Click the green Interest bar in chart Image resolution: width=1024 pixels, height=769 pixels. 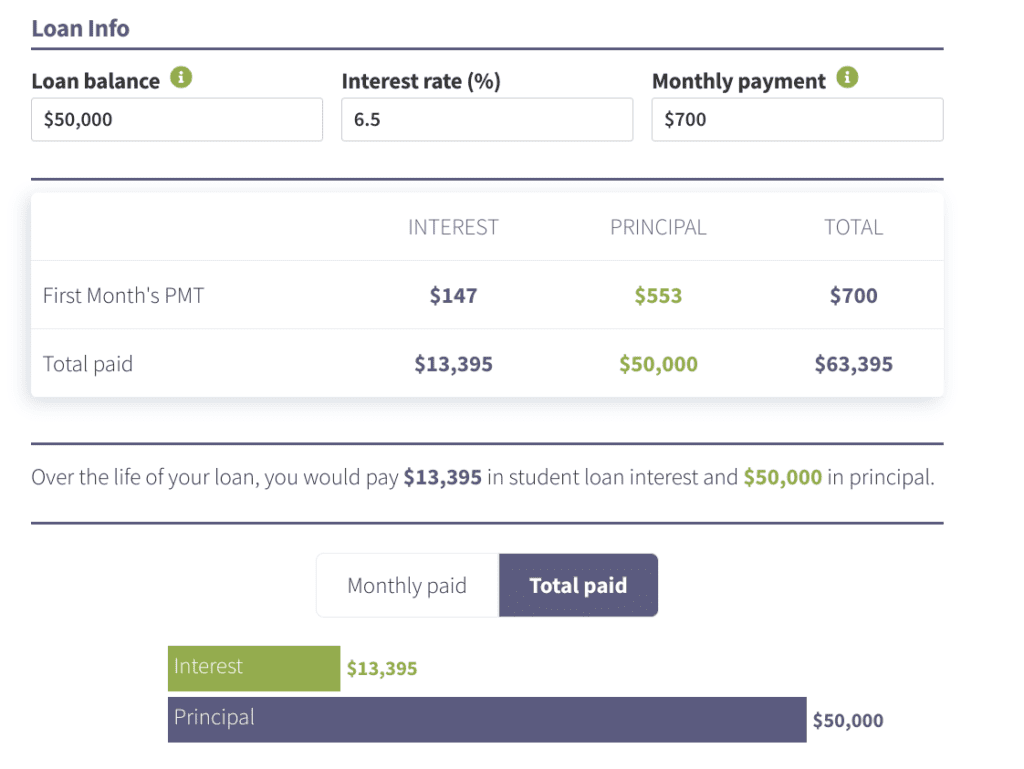click(254, 668)
